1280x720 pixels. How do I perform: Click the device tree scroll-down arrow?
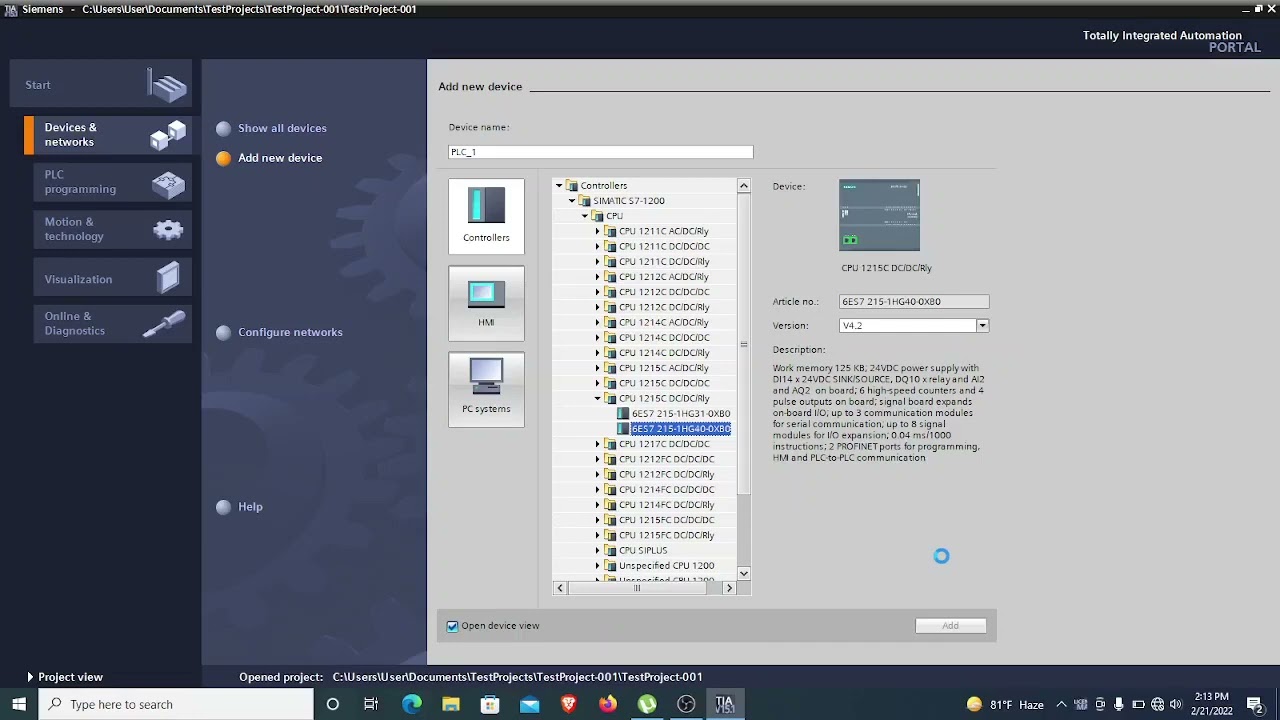click(743, 574)
